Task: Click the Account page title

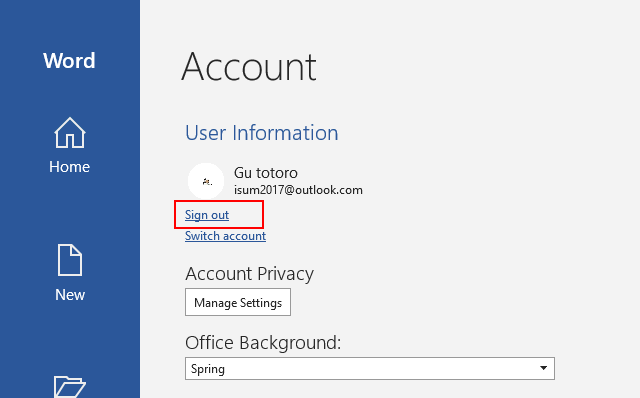Action: pyautogui.click(x=249, y=67)
